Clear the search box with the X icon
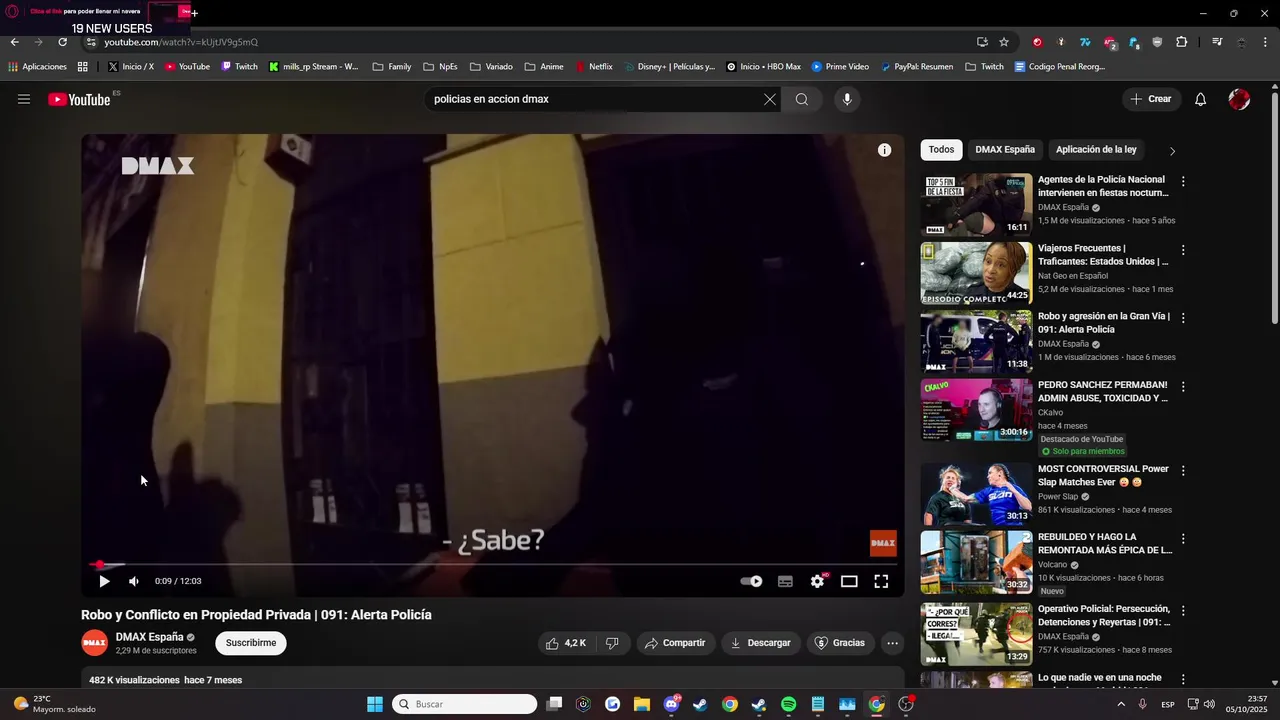The height and width of the screenshot is (720, 1280). pos(769,99)
